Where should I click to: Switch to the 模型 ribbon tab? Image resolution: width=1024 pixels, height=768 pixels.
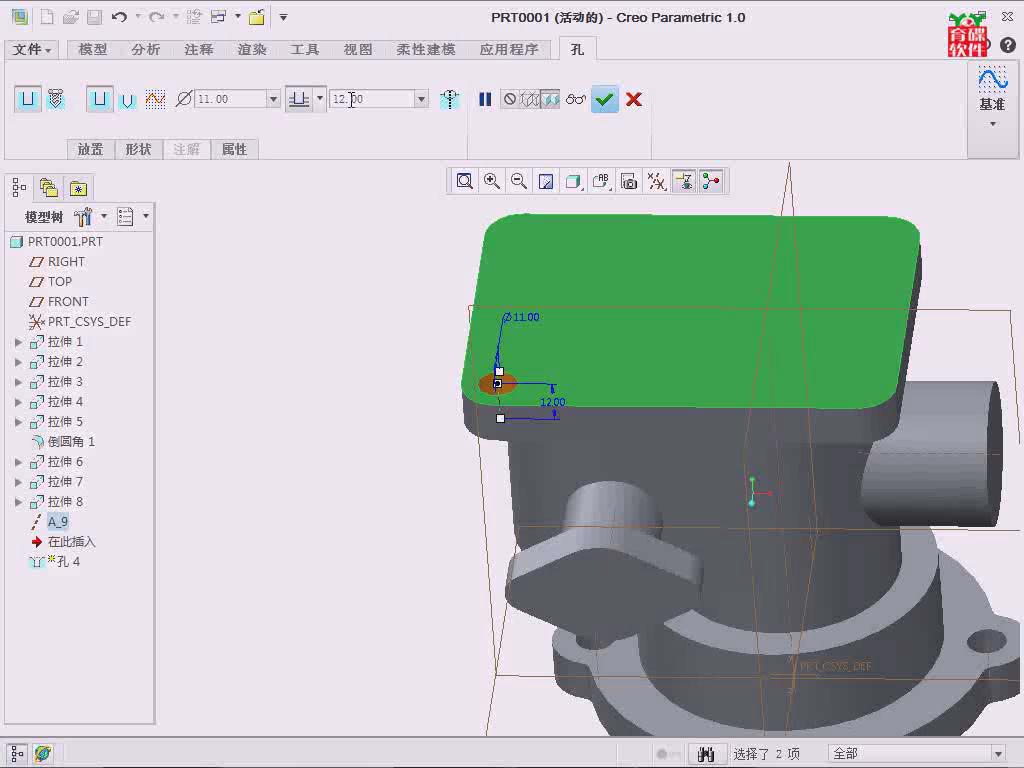click(x=93, y=50)
